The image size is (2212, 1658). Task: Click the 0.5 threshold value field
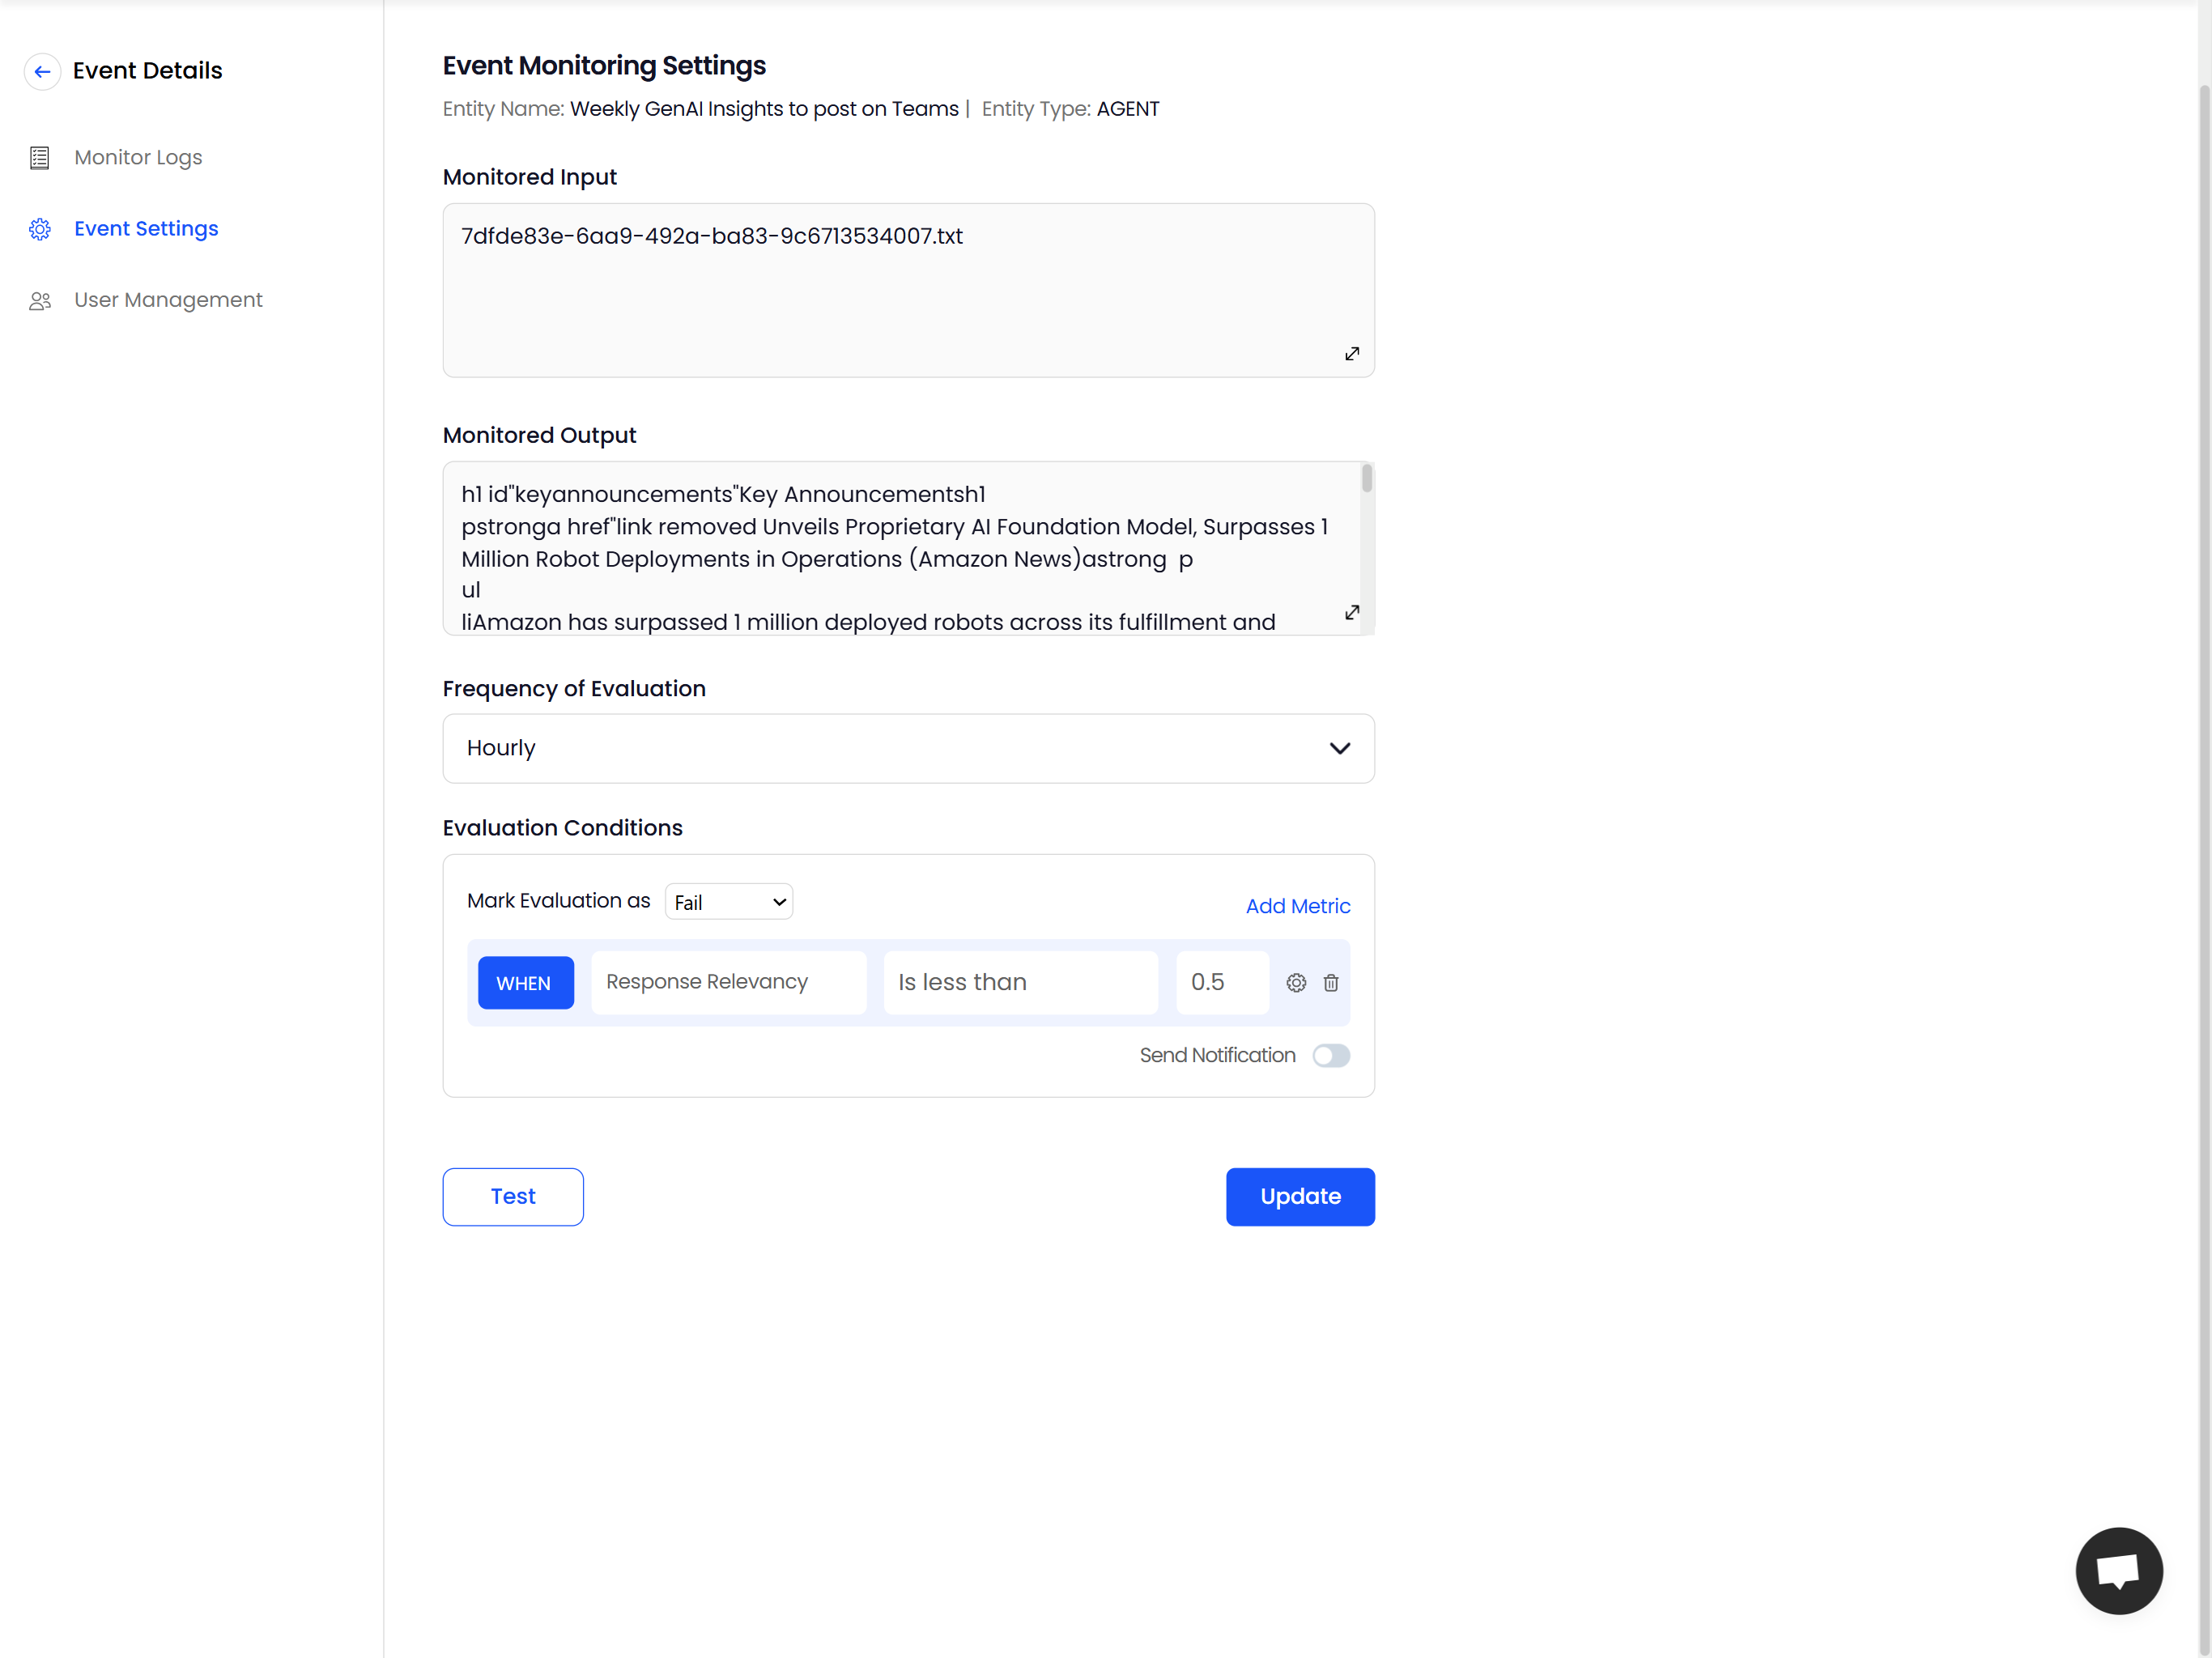(1222, 983)
